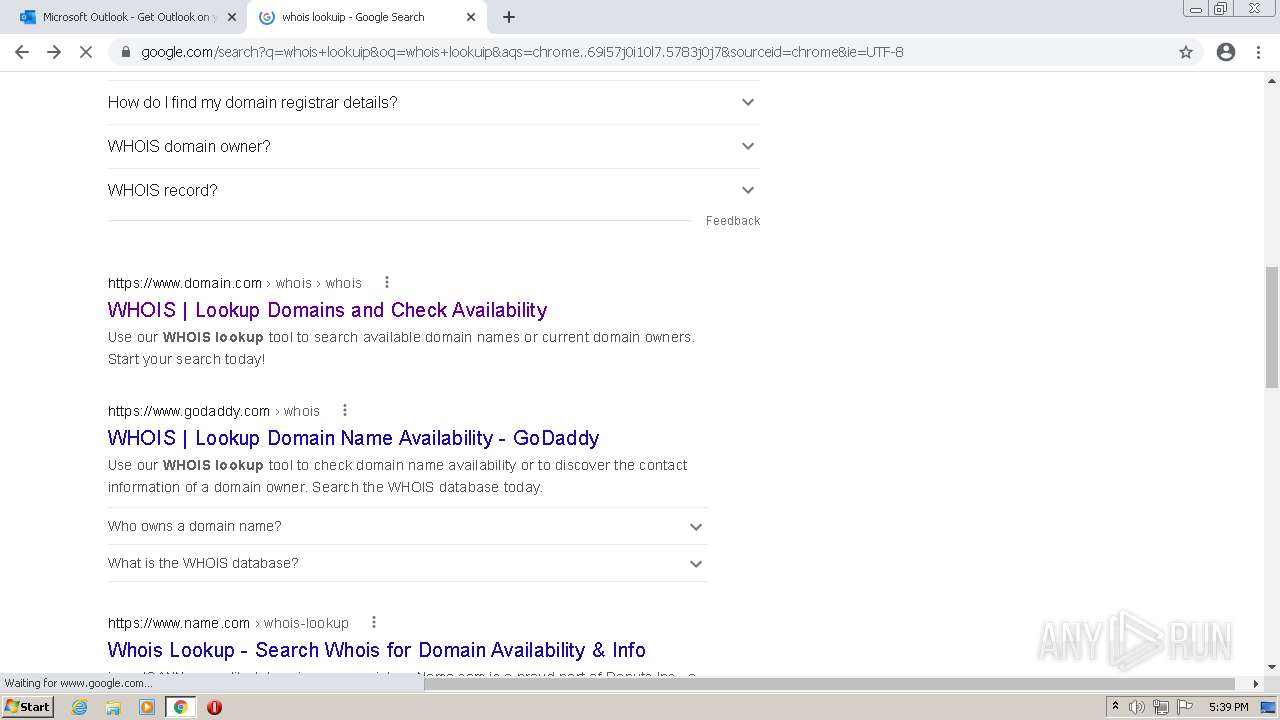Open Windows Explorer folder icon in taskbar
Screen dimensions: 1280x720
(x=113, y=707)
